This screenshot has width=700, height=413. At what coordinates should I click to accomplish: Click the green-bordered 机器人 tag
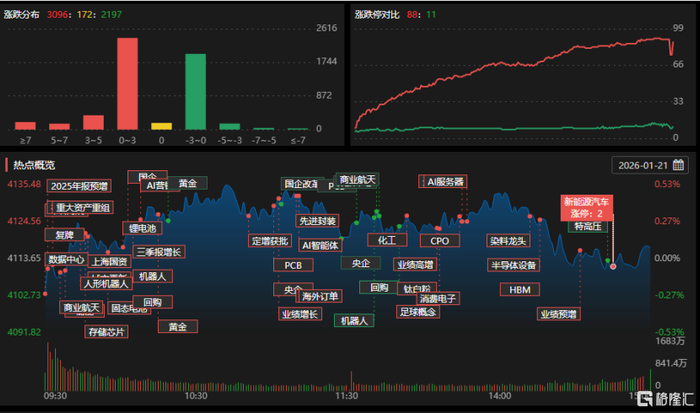point(354,321)
